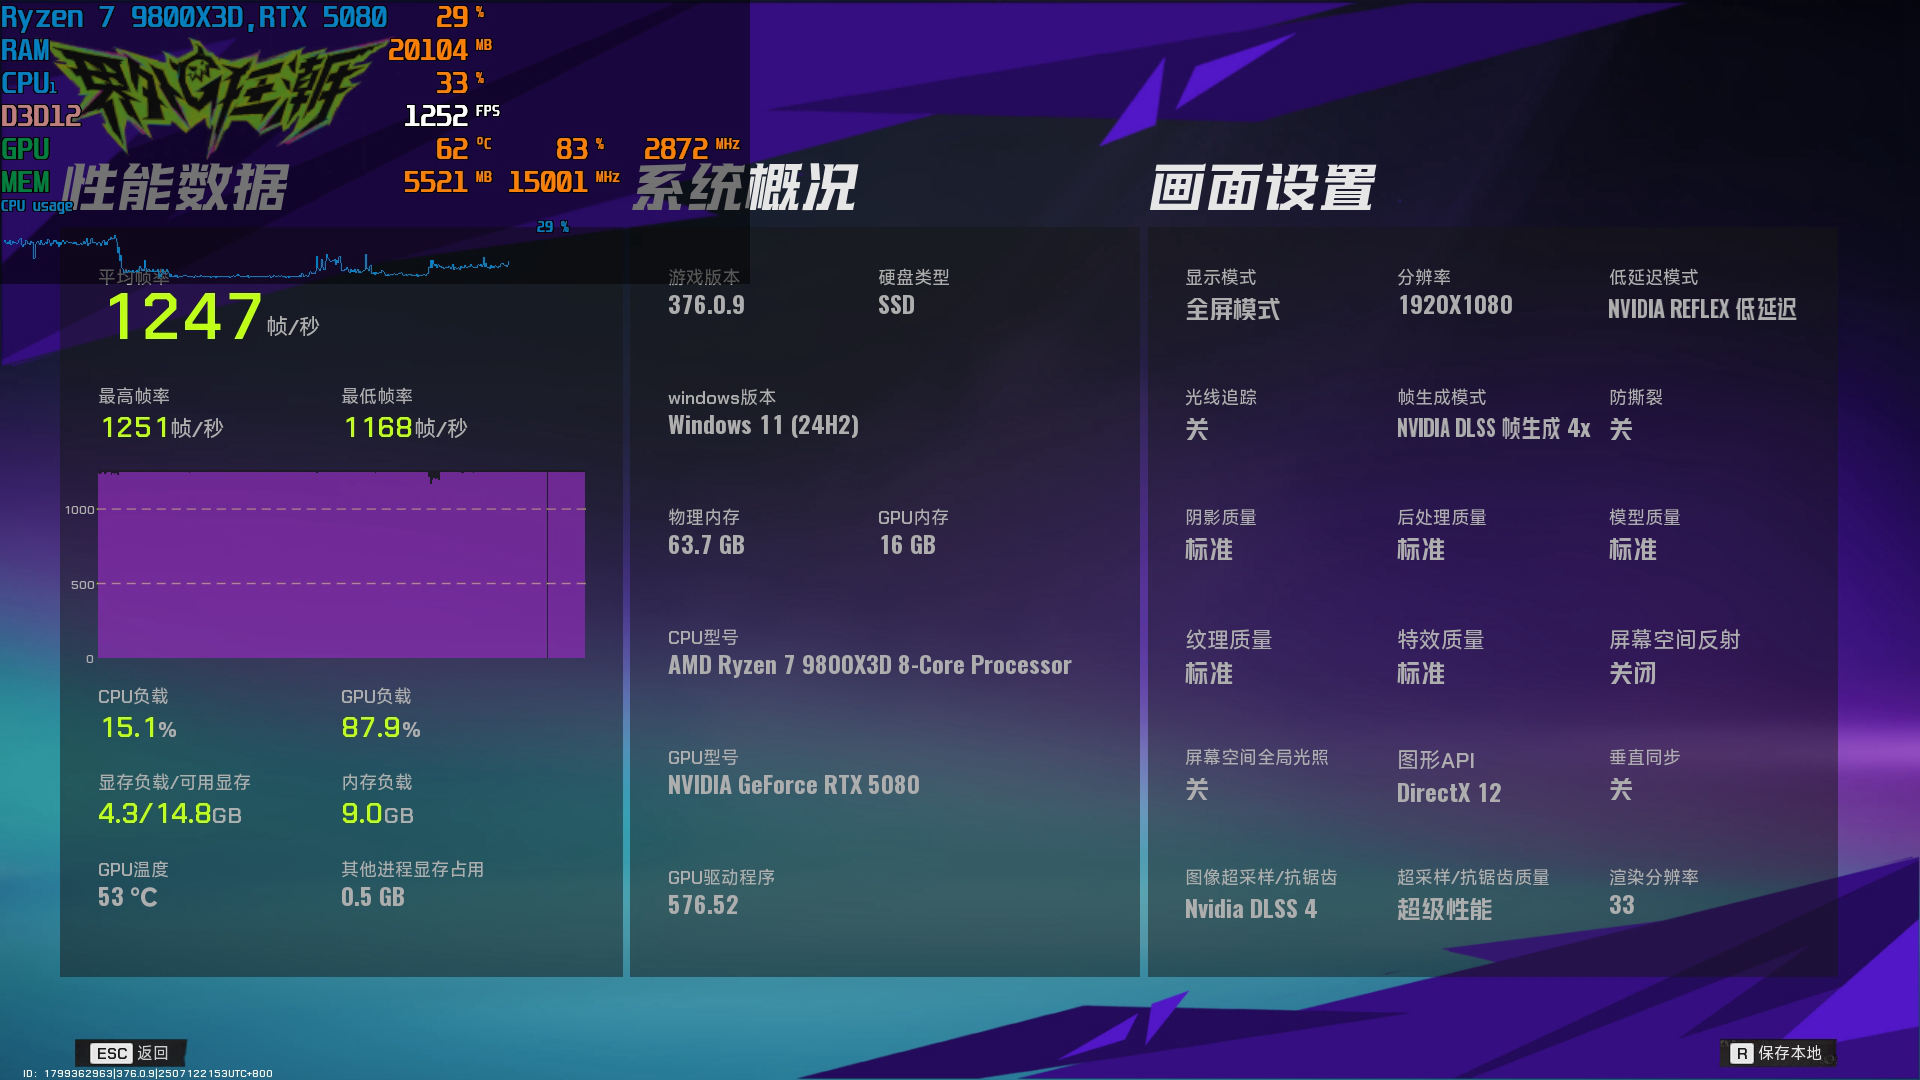Click the CPU usage line chart overlay
Viewport: 1920px width, 1080px height.
255,260
